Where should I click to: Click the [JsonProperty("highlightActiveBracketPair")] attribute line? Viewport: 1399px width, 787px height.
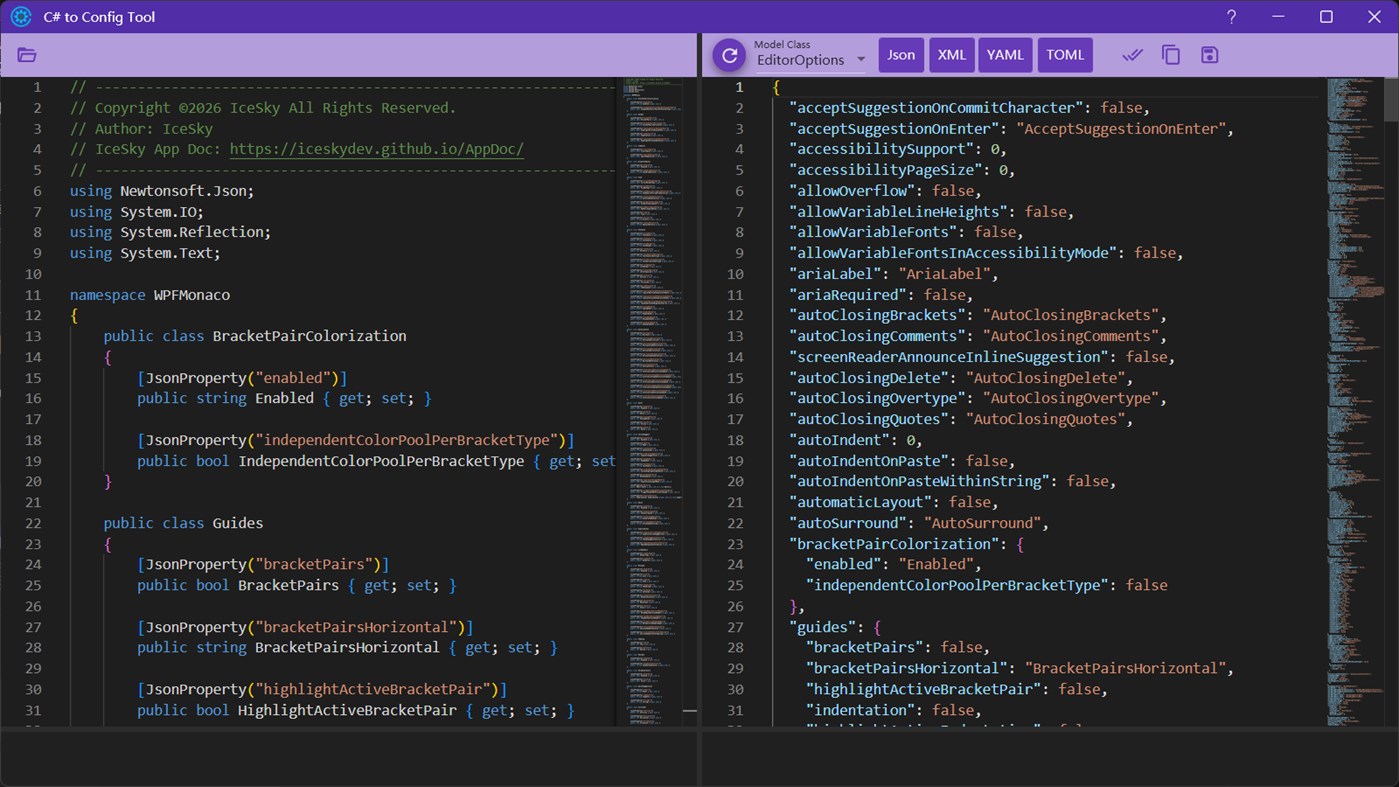(322, 689)
